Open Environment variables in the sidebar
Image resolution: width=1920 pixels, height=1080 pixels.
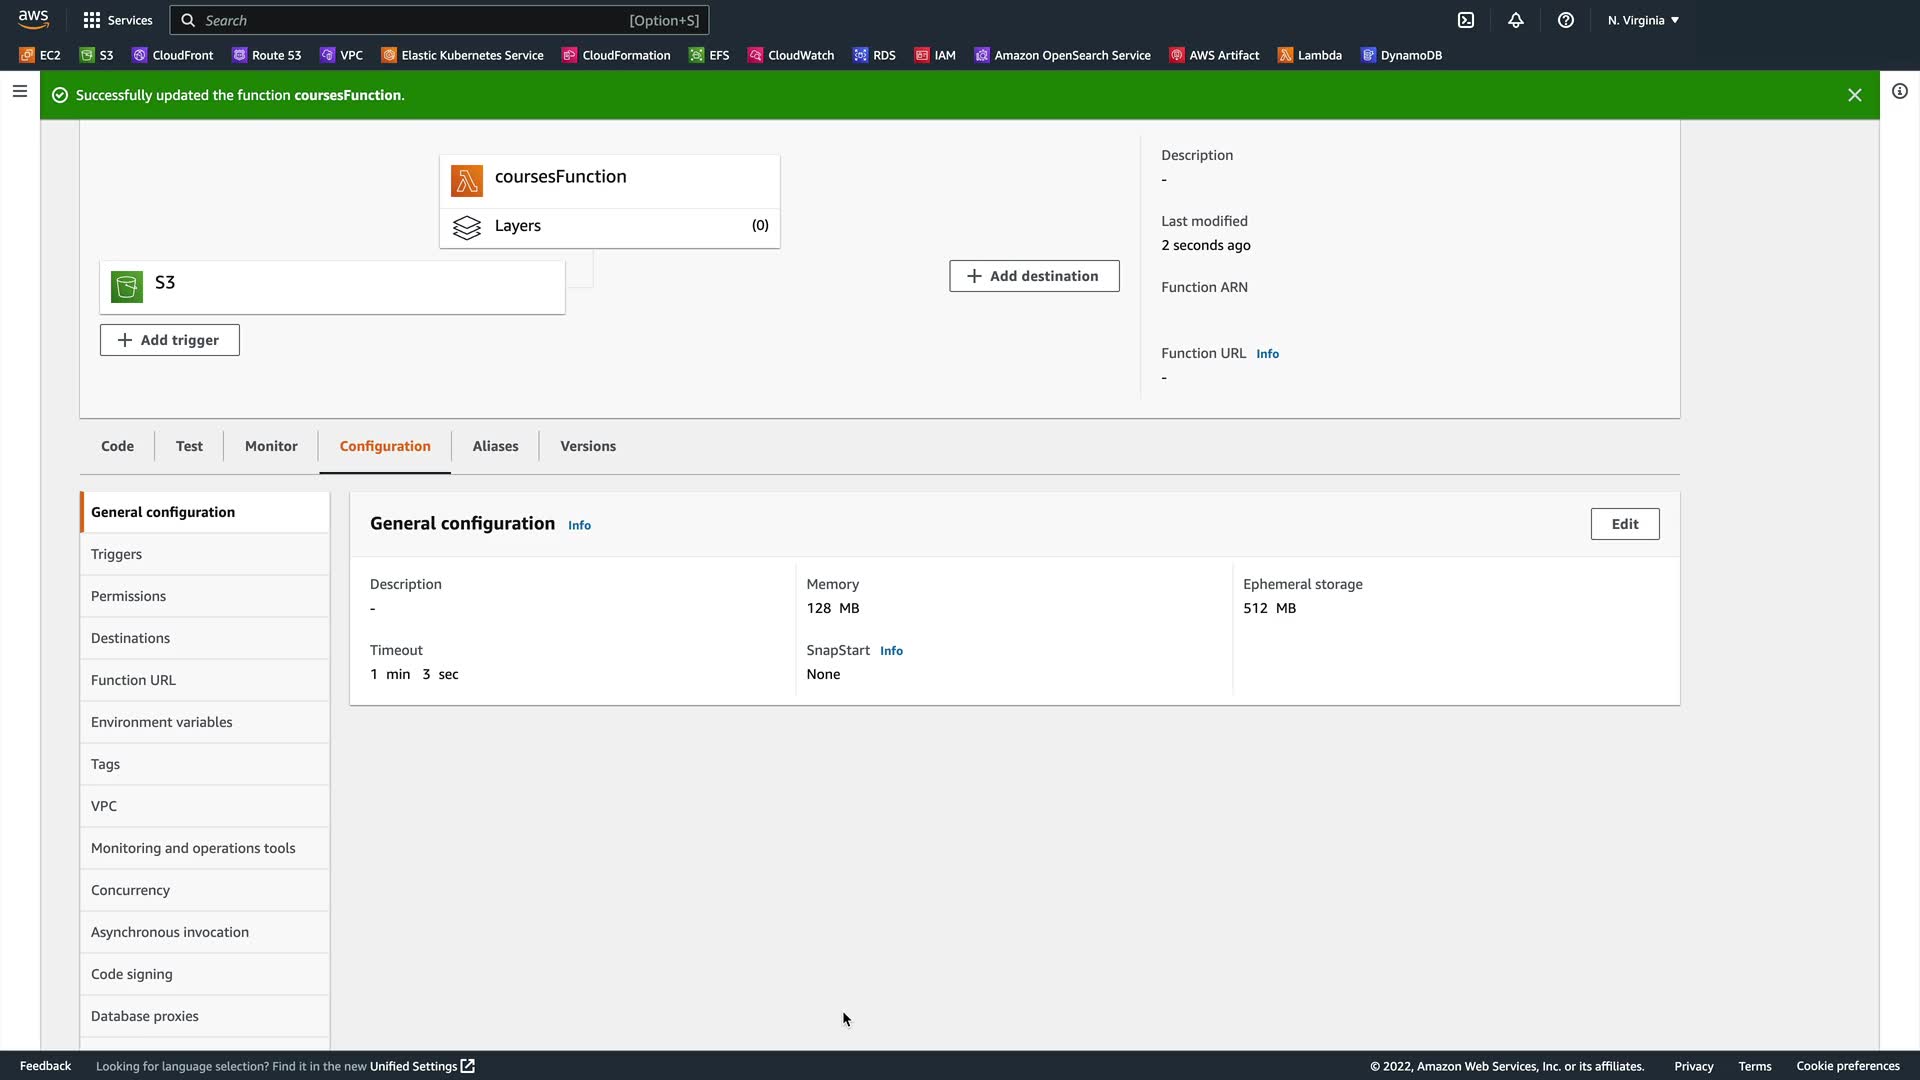coord(162,722)
